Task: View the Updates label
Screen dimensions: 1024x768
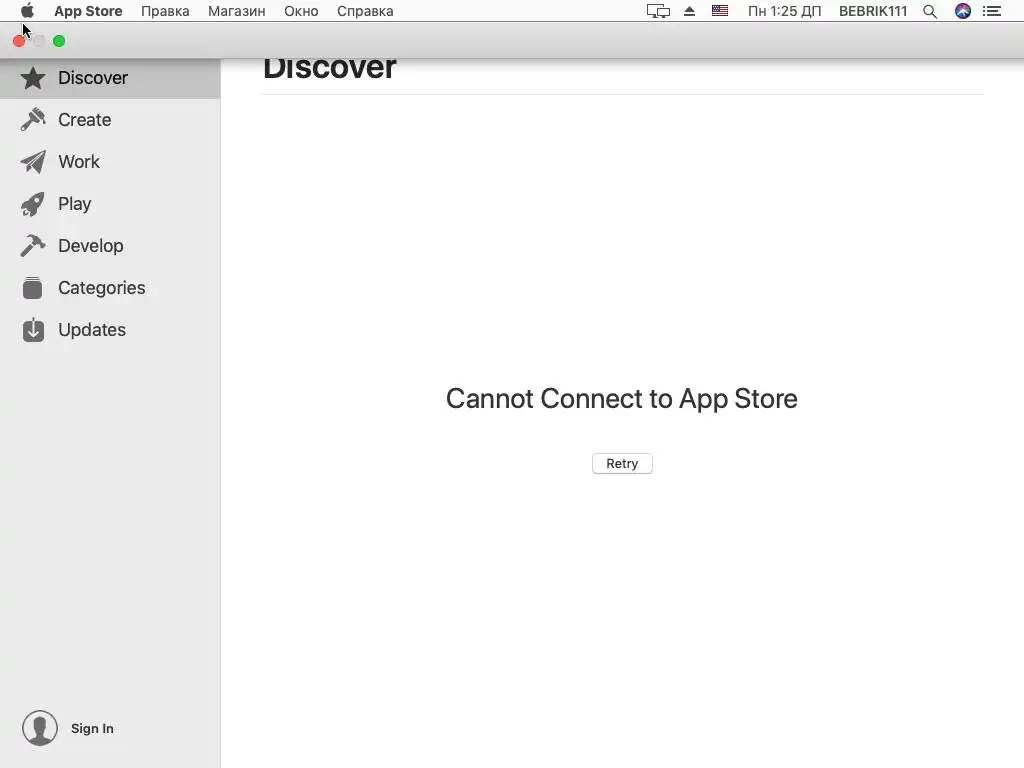Action: pos(92,330)
